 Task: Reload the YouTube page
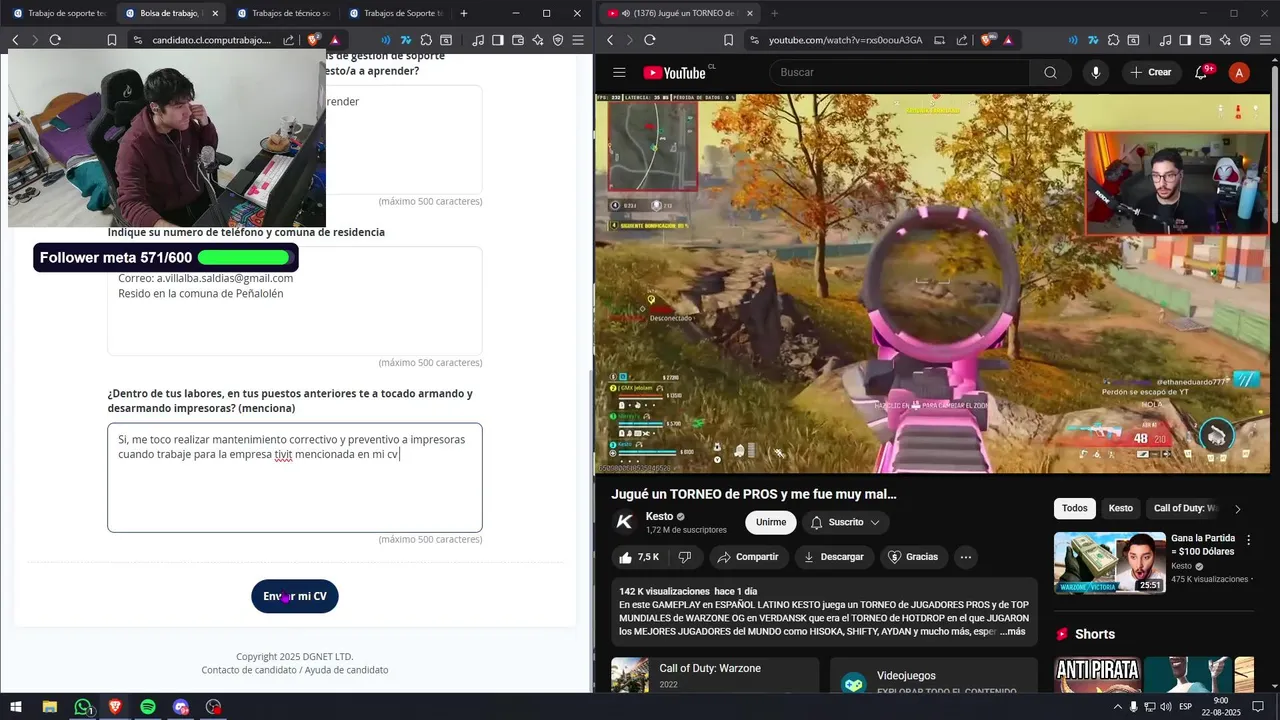click(650, 40)
